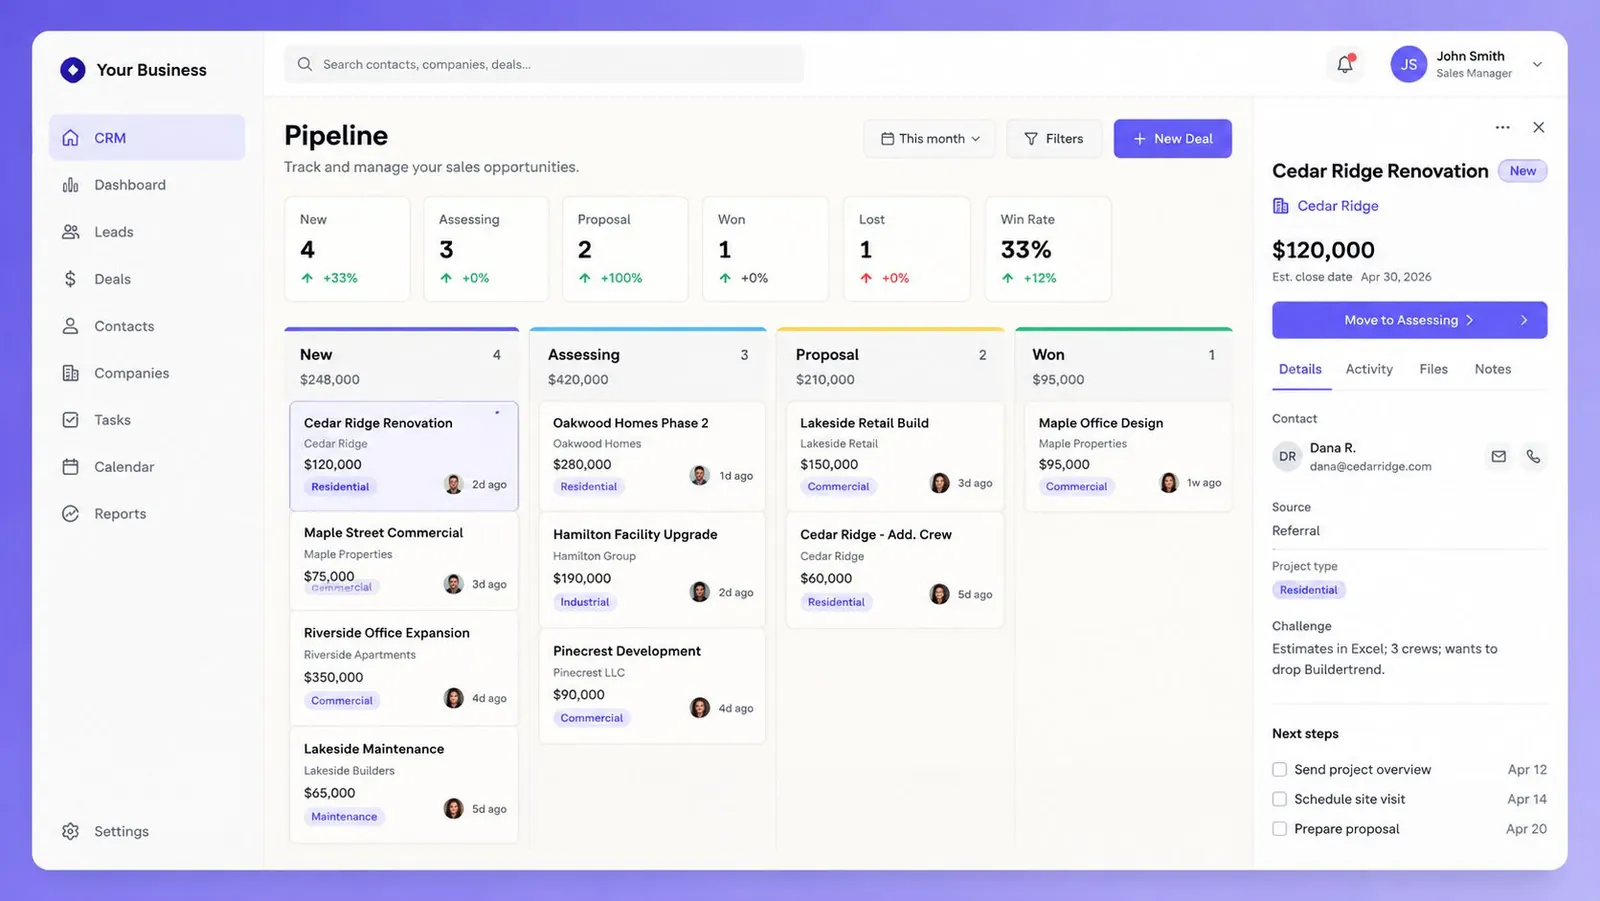
Task: Open Dashboard in the sidebar
Action: point(147,185)
